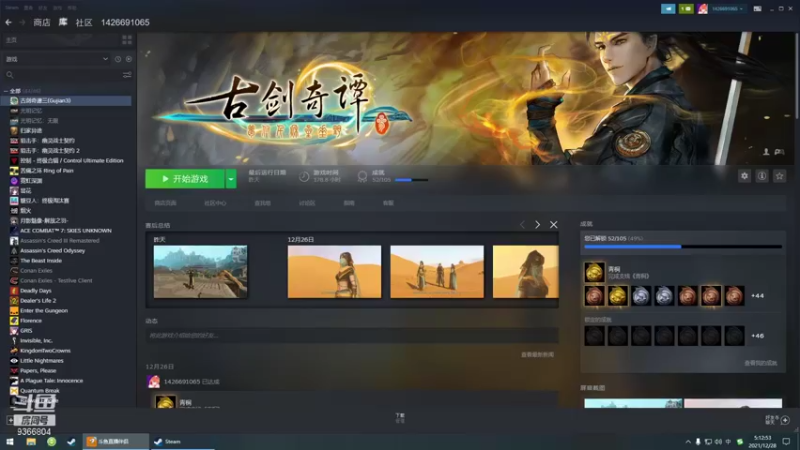Click the +46 more locked achievements
The image size is (800, 450).
click(758, 336)
